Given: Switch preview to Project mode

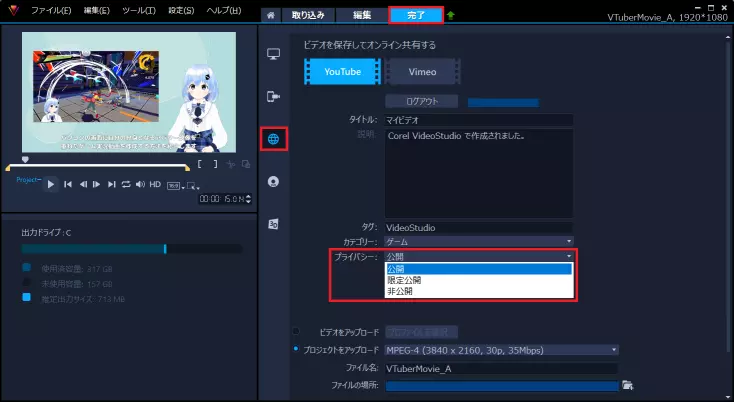Looking at the screenshot, I should (x=28, y=180).
